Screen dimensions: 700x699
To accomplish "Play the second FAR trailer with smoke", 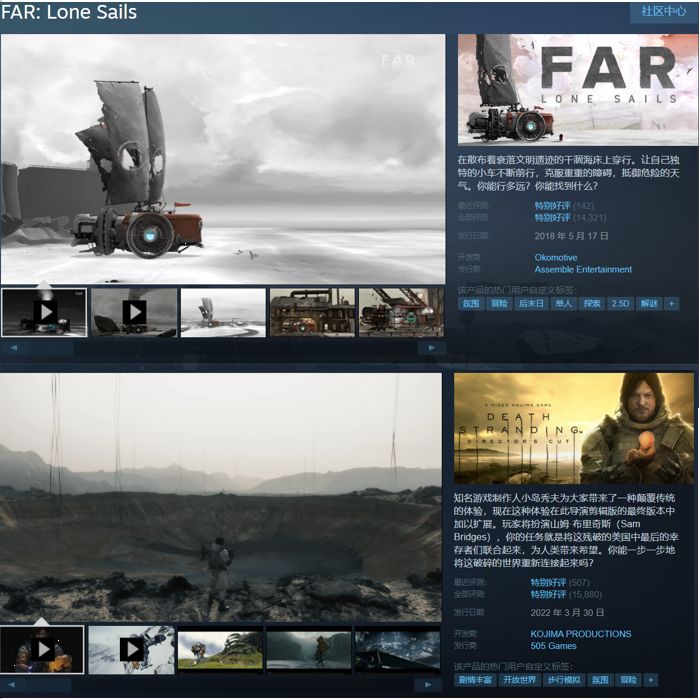I will click(x=133, y=312).
